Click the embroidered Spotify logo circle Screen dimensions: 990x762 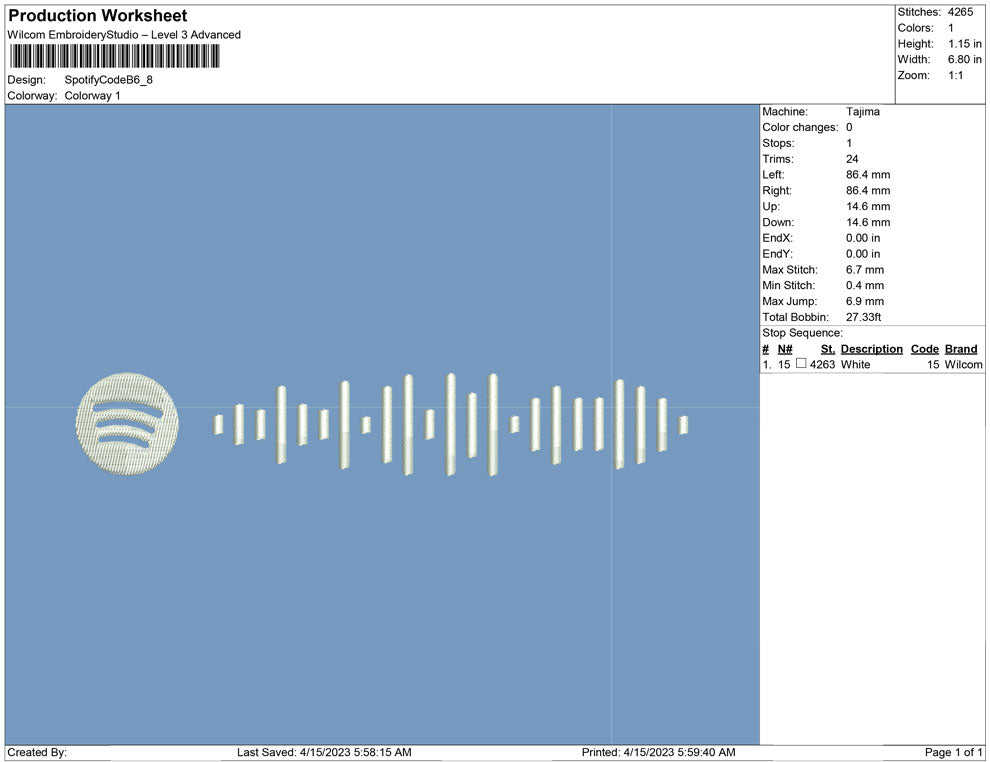(127, 424)
